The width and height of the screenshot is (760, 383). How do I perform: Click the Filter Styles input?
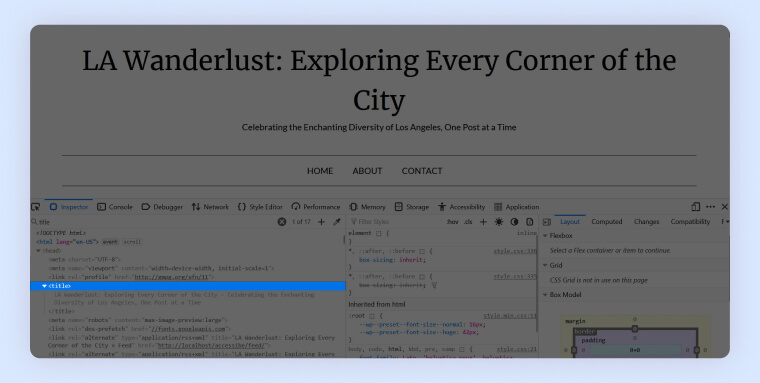click(396, 222)
